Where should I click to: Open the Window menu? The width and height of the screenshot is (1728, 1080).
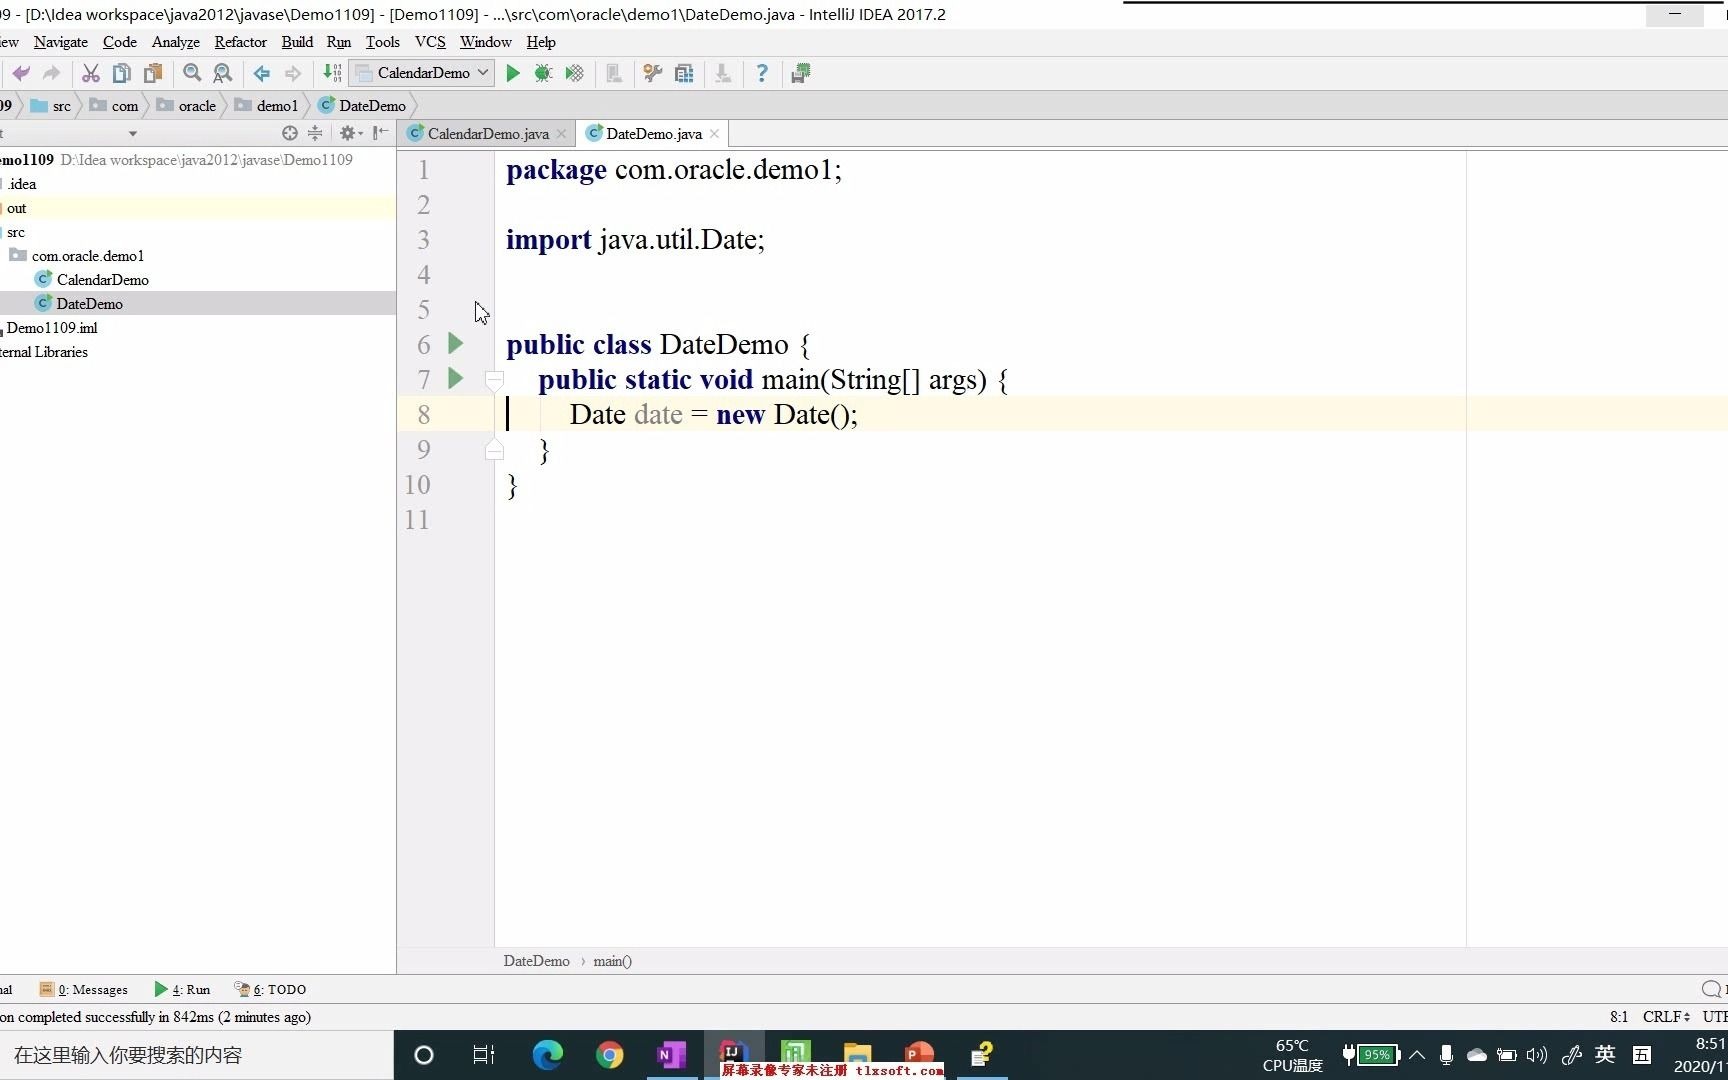pyautogui.click(x=486, y=42)
